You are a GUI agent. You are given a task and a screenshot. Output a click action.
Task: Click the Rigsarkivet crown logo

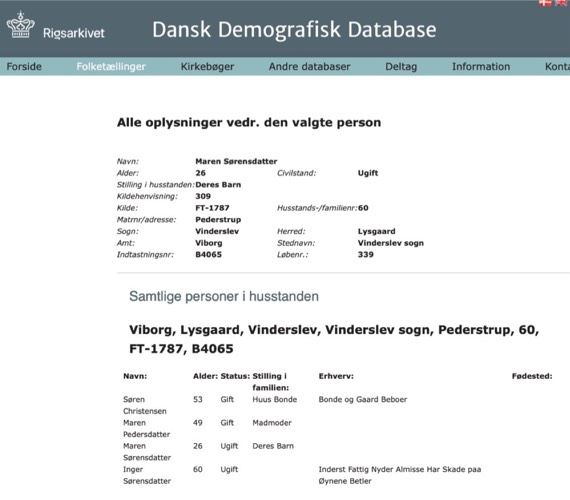(x=21, y=25)
